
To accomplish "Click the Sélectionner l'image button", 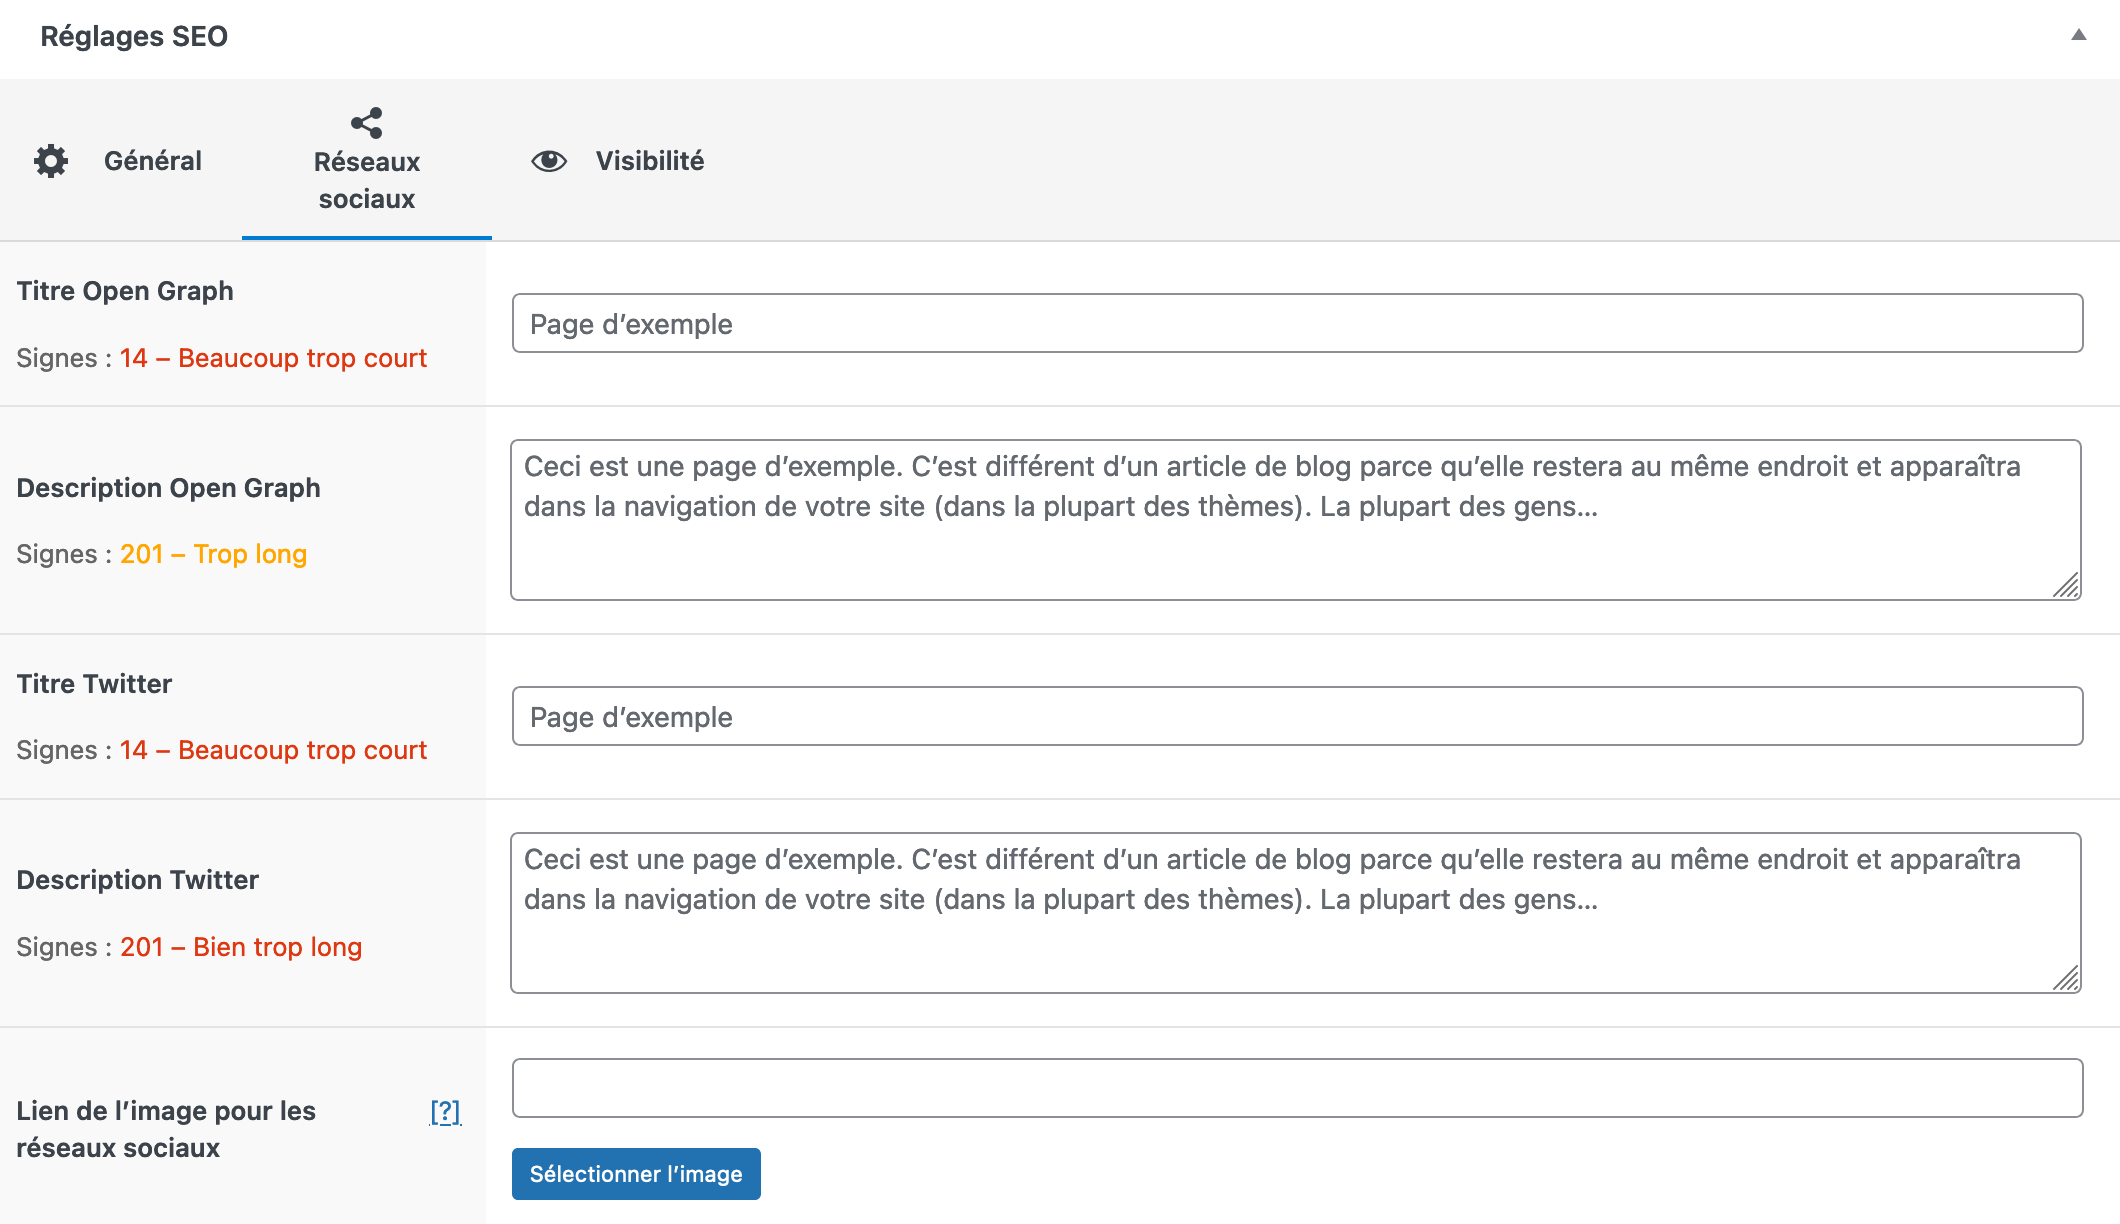I will click(635, 1174).
